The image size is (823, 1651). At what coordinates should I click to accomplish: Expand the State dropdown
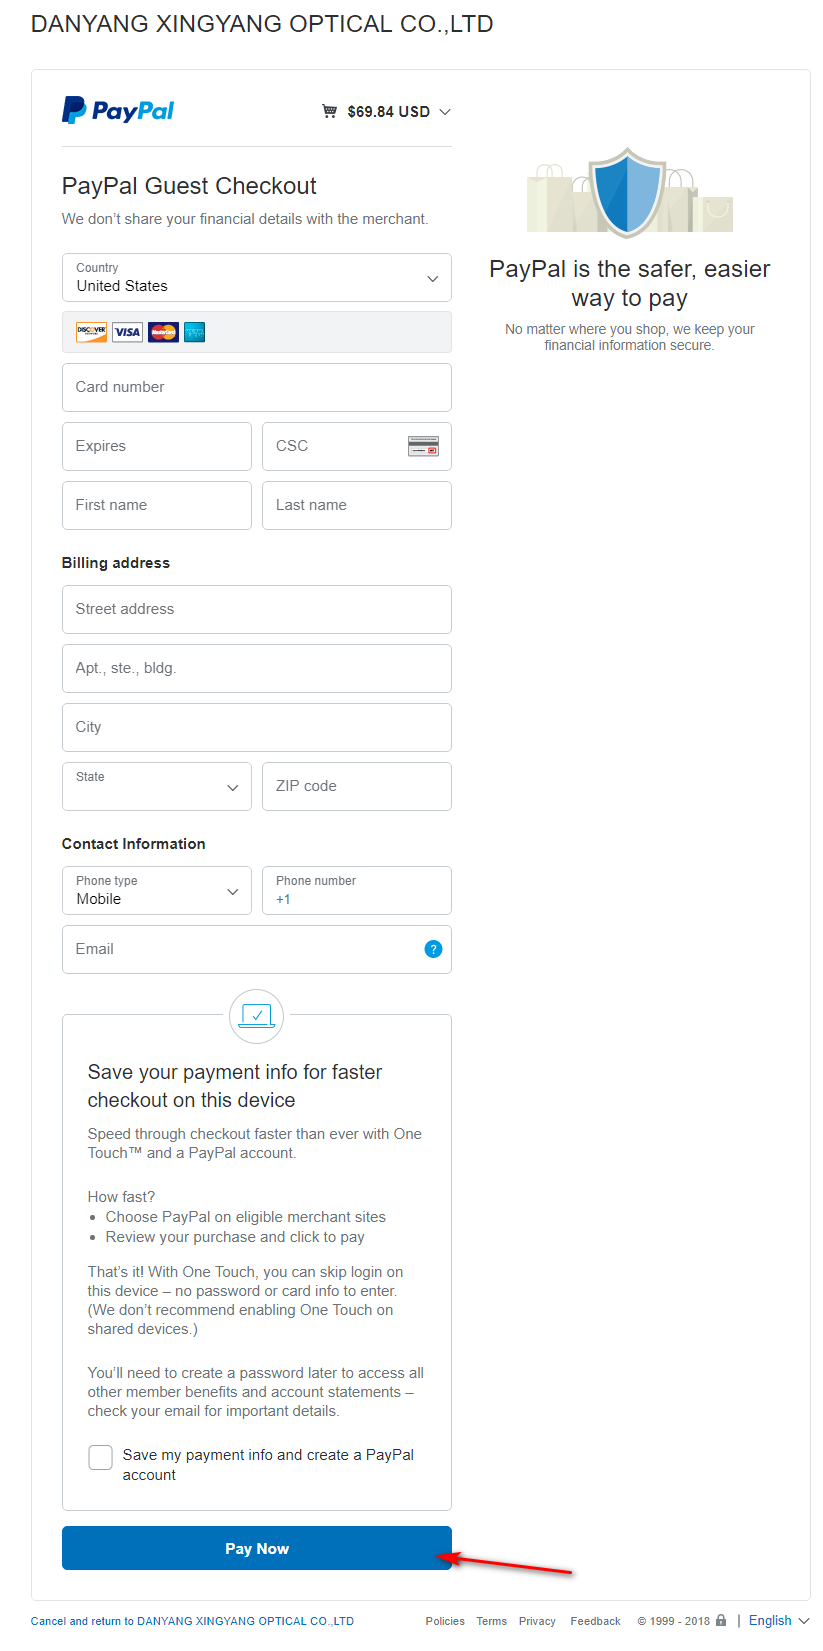pyautogui.click(x=157, y=786)
